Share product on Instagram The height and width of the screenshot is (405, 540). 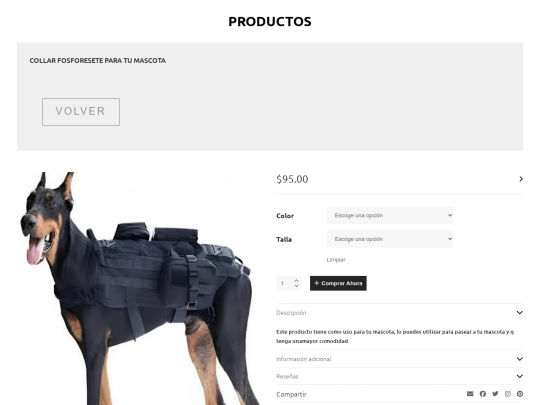coord(508,394)
